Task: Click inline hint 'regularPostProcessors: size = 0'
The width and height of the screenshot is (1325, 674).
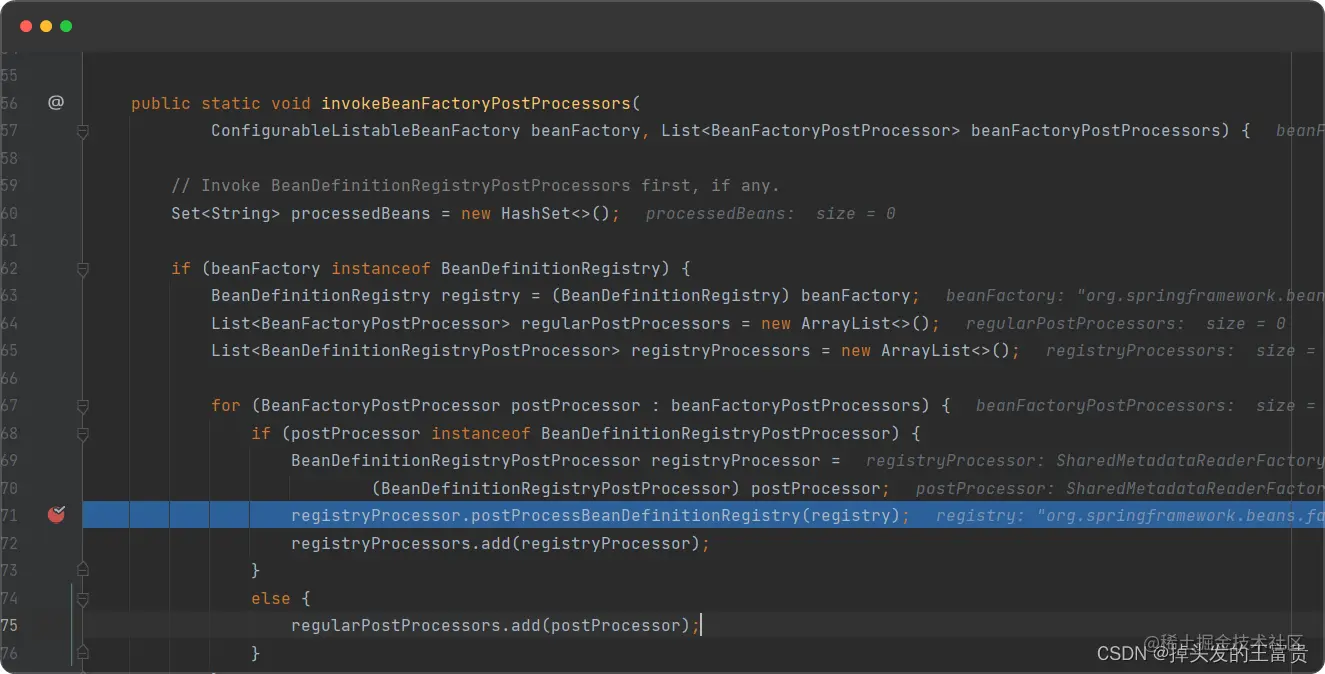Action: 1126,323
